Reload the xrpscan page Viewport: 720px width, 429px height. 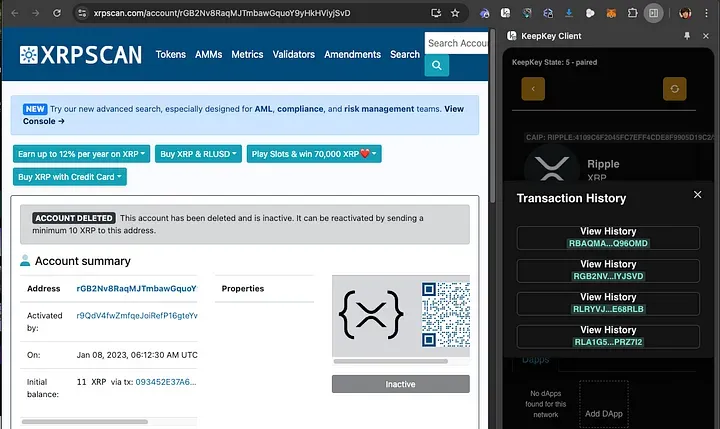point(57,13)
